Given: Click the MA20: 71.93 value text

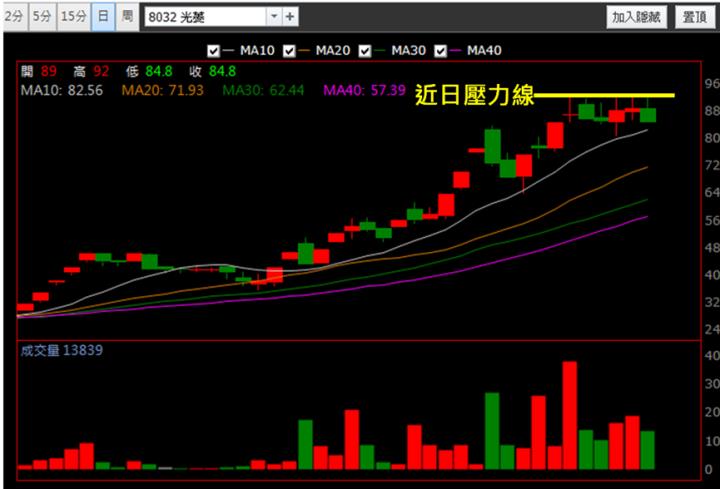Looking at the screenshot, I should [163, 90].
